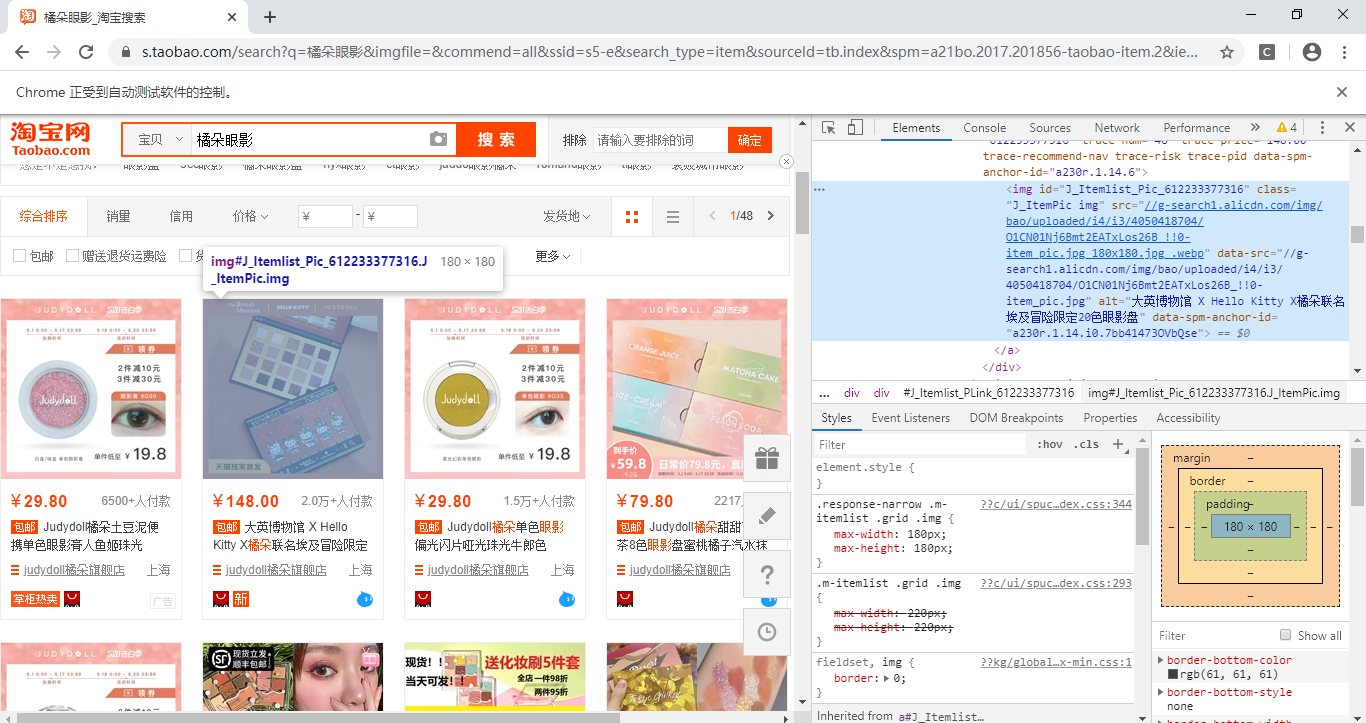Open a new browser tab

point(270,17)
